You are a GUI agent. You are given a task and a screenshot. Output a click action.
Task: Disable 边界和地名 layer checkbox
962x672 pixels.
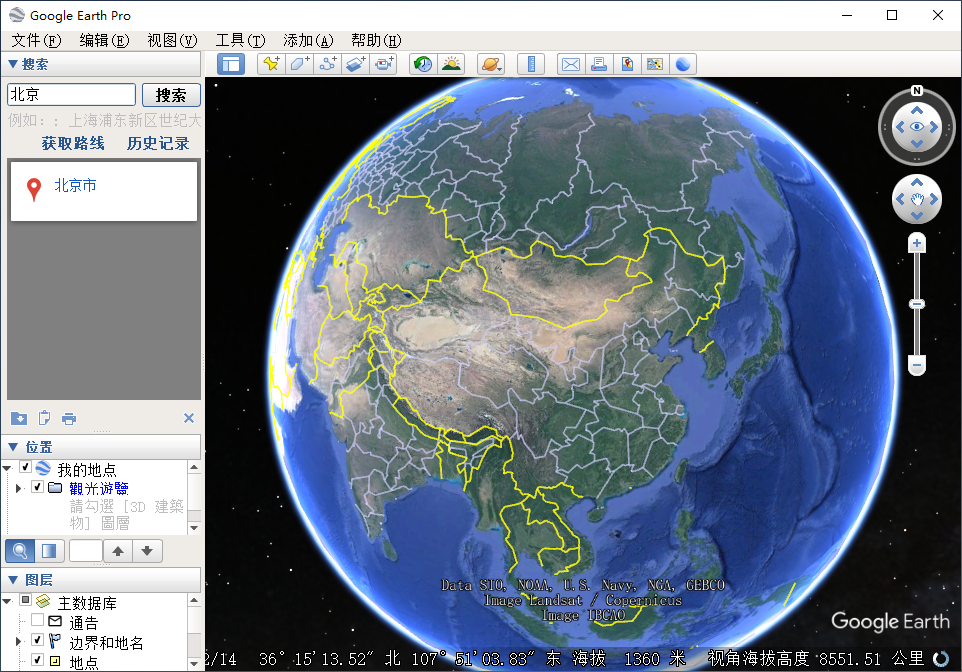click(37, 640)
